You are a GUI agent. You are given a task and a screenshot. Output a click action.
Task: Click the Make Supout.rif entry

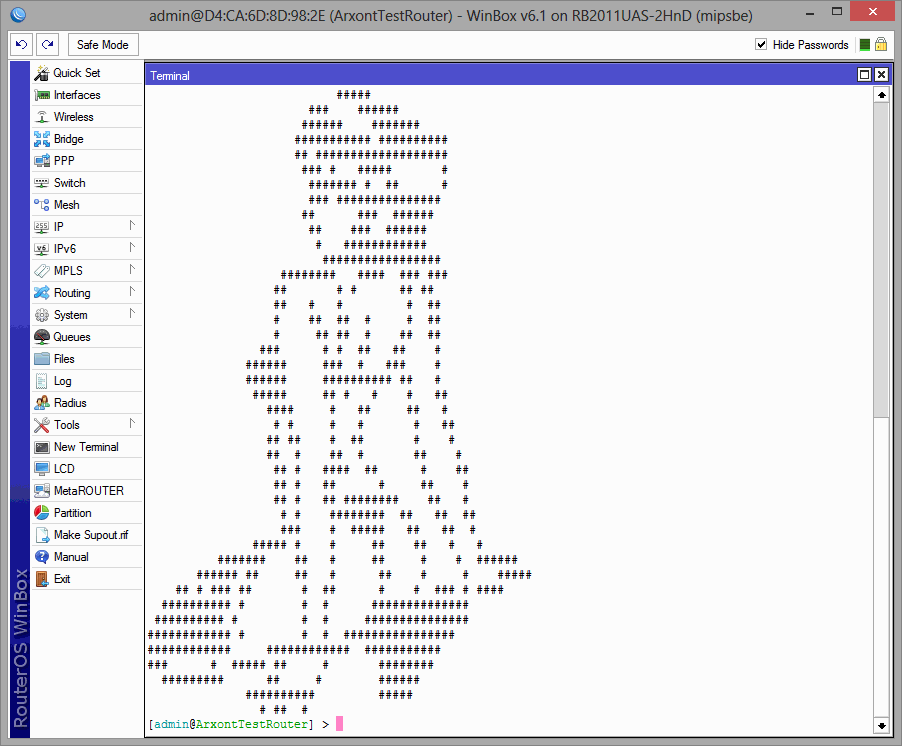(91, 535)
